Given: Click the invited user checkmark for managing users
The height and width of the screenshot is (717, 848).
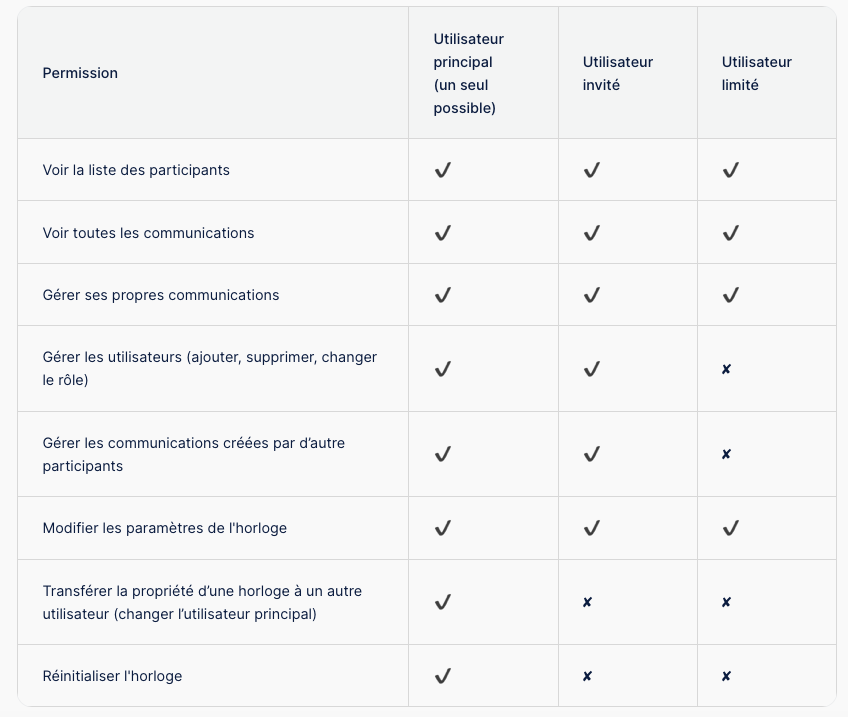Looking at the screenshot, I should pos(592,369).
